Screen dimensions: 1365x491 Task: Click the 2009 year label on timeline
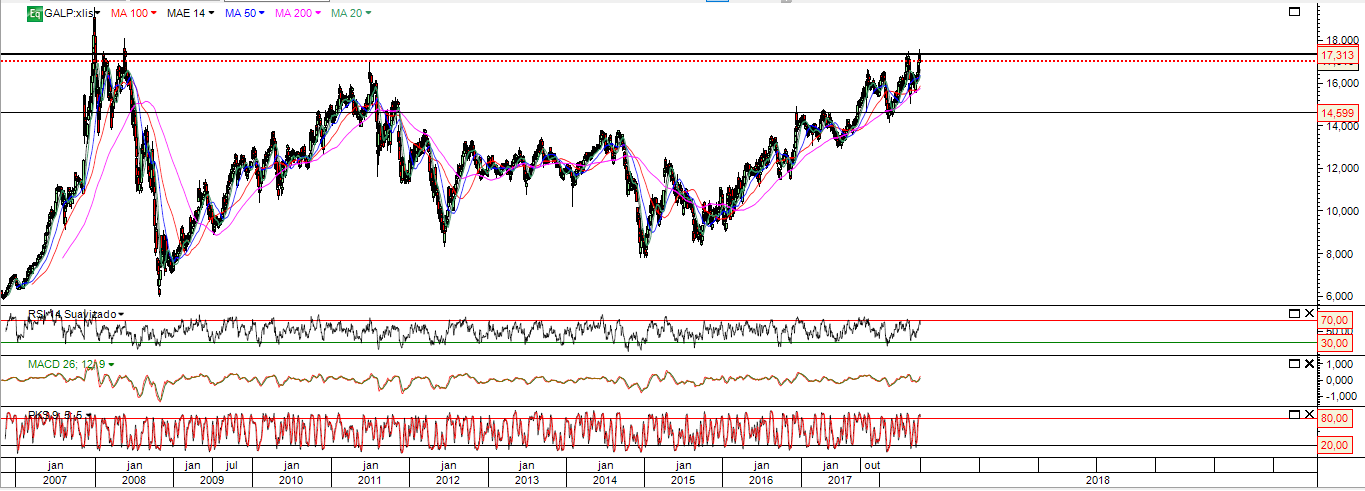tap(211, 480)
